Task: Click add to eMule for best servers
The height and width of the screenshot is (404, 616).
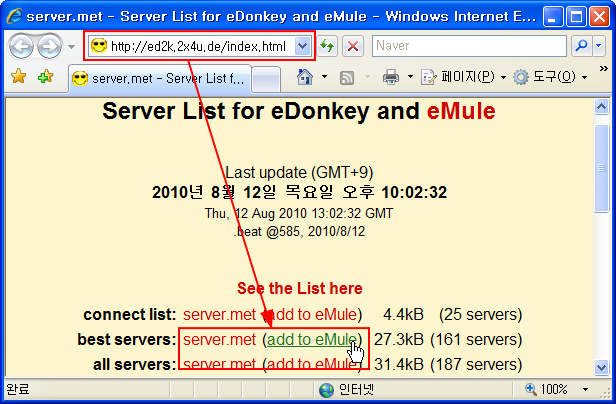Action: point(312,340)
